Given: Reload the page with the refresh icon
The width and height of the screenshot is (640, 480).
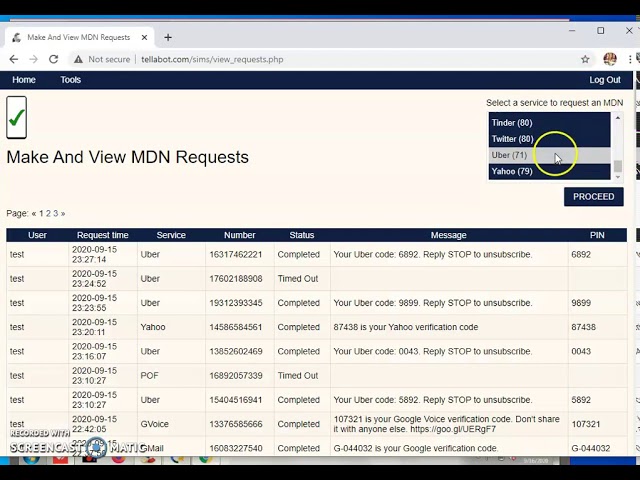Looking at the screenshot, I should point(53,59).
